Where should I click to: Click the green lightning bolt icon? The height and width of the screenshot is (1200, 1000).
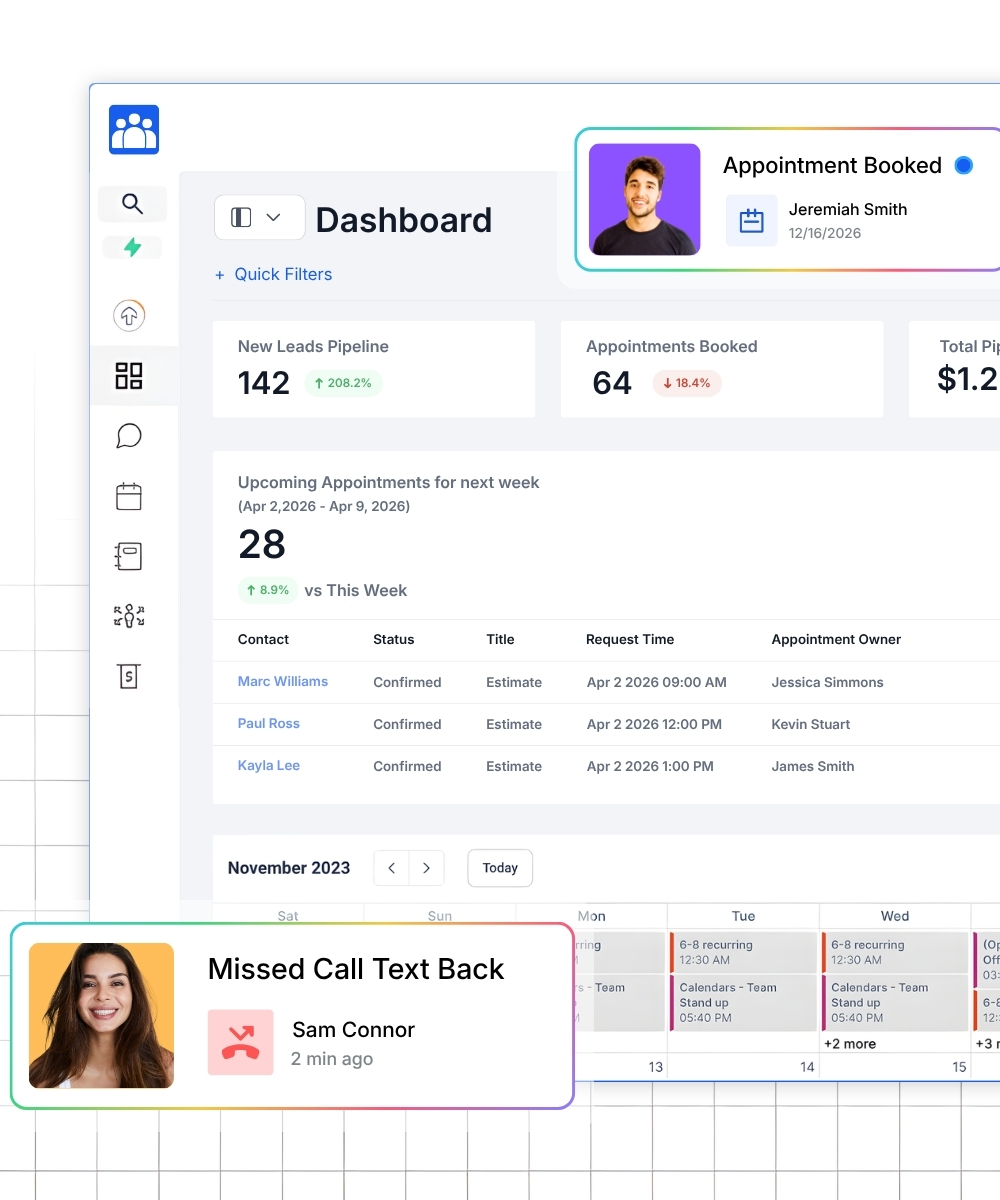tap(132, 247)
